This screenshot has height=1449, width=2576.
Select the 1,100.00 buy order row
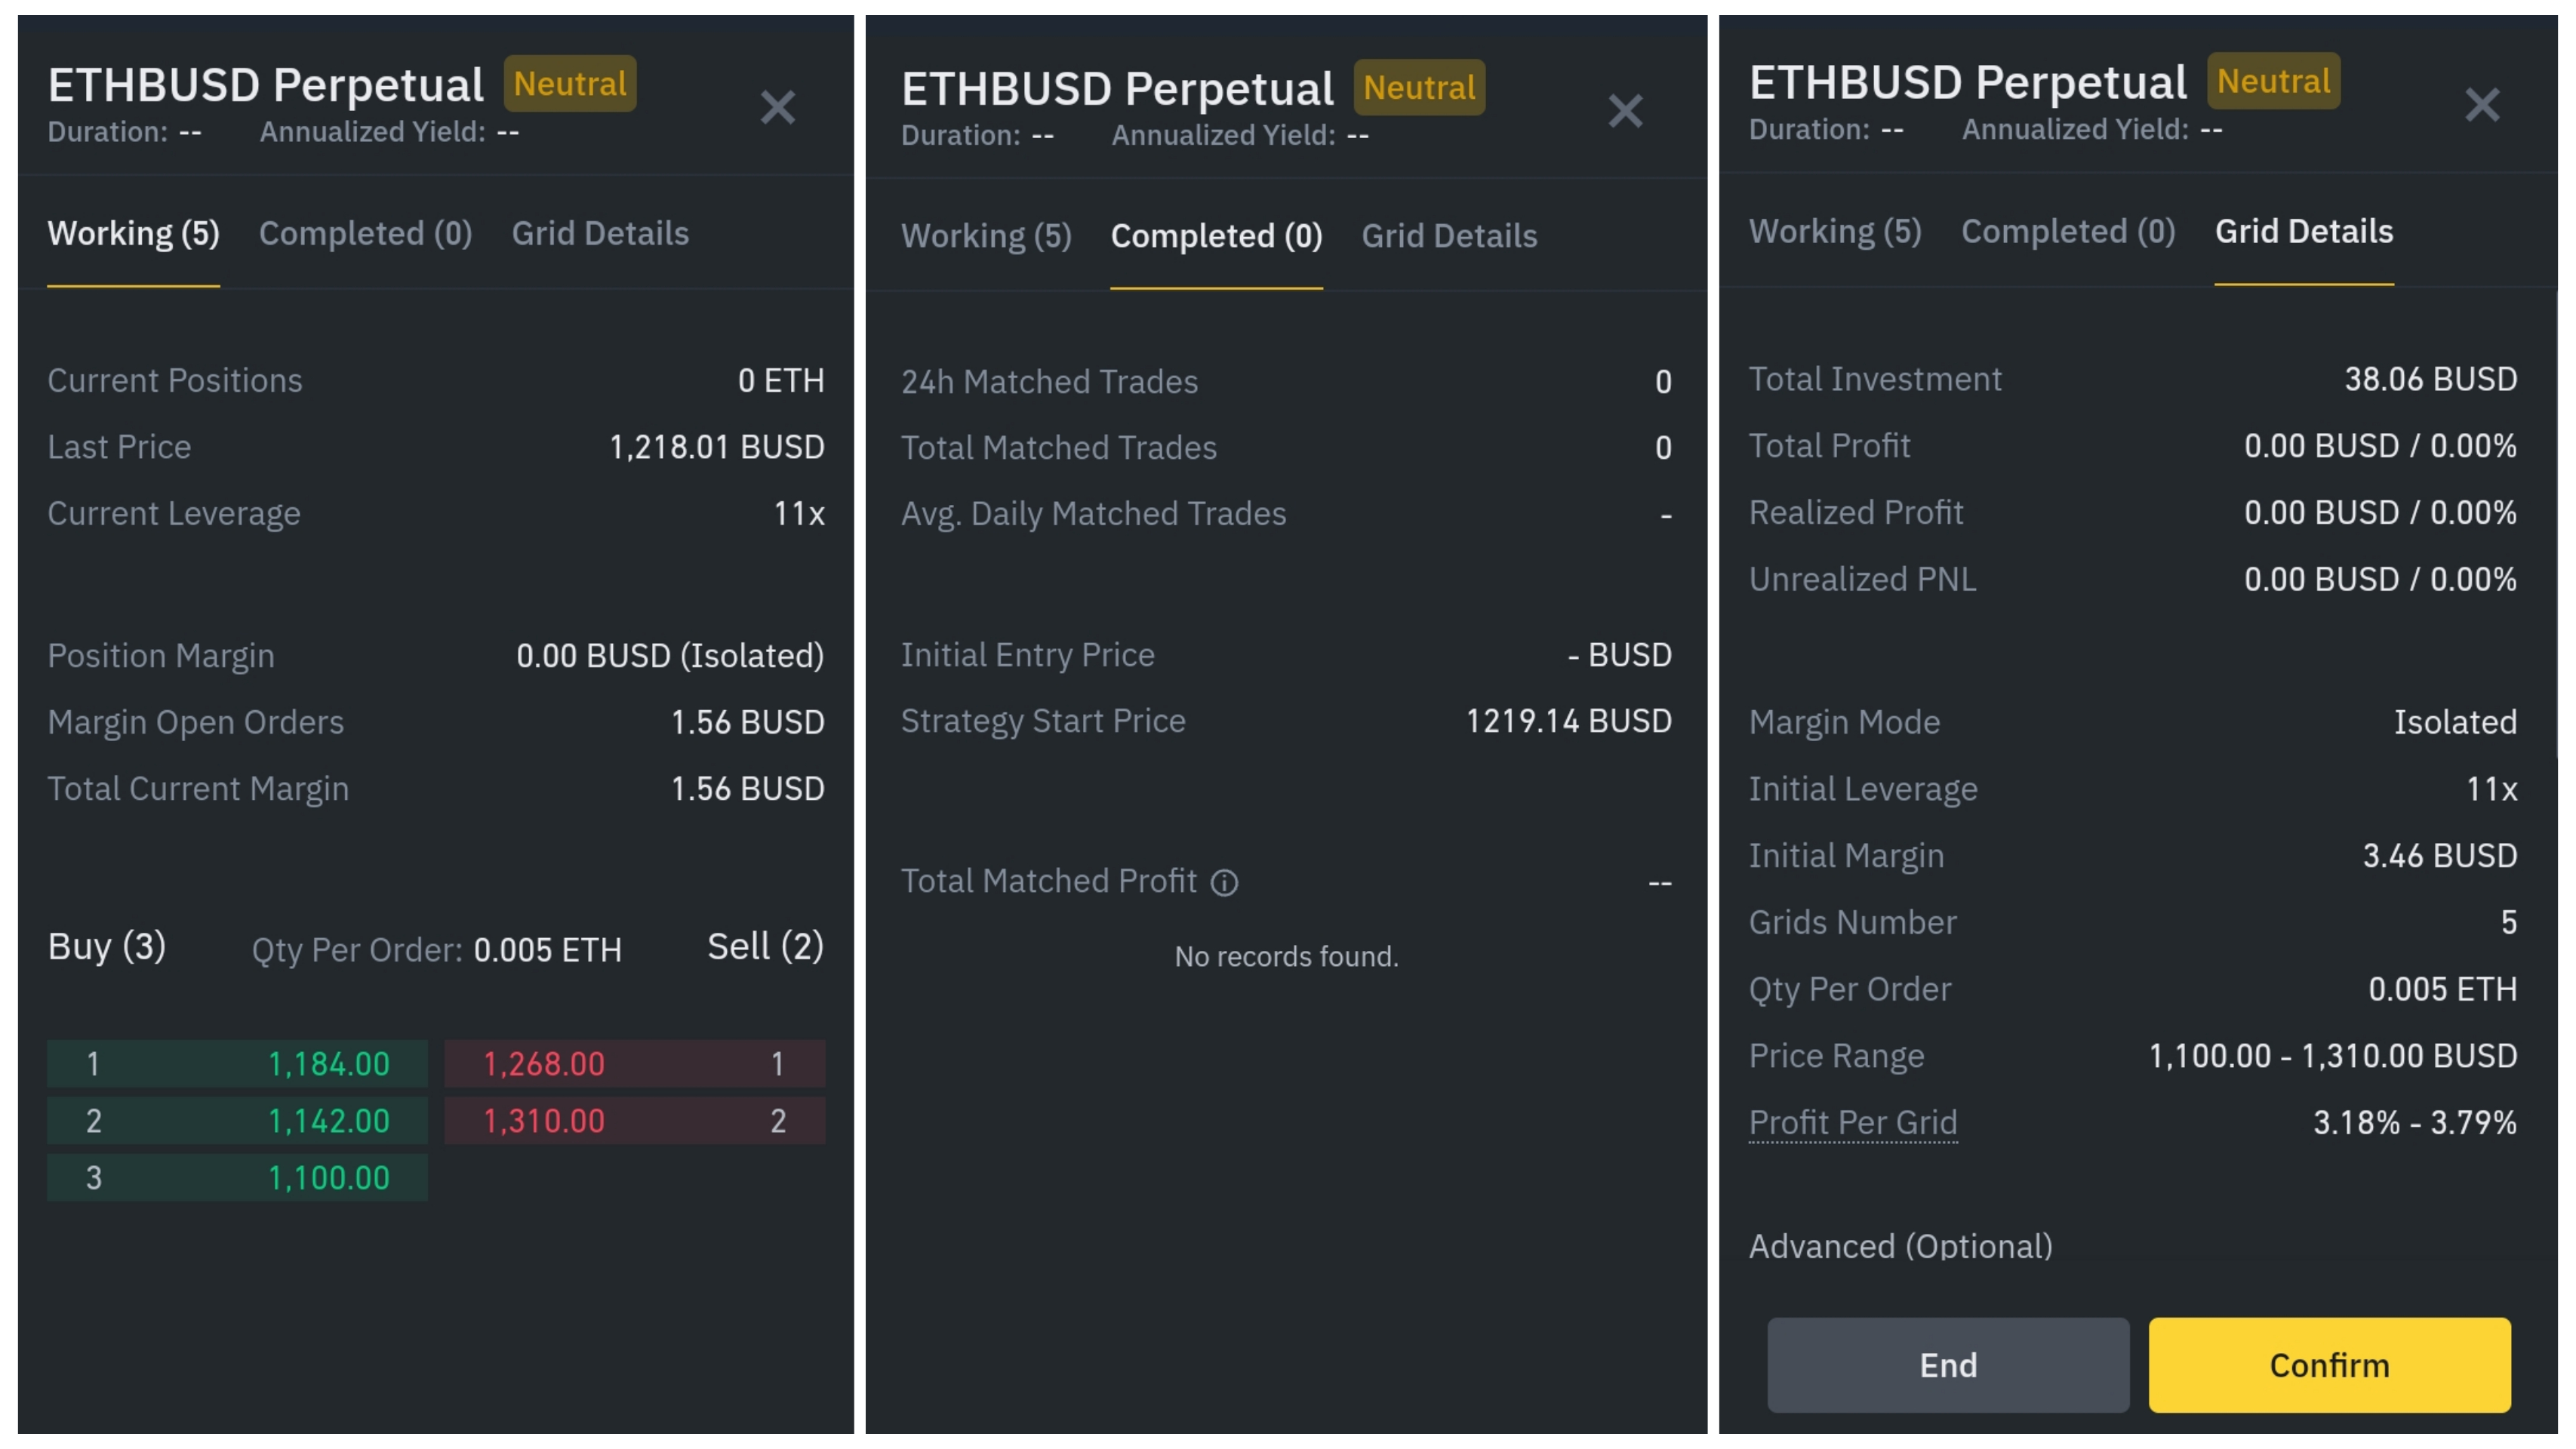[237, 1178]
